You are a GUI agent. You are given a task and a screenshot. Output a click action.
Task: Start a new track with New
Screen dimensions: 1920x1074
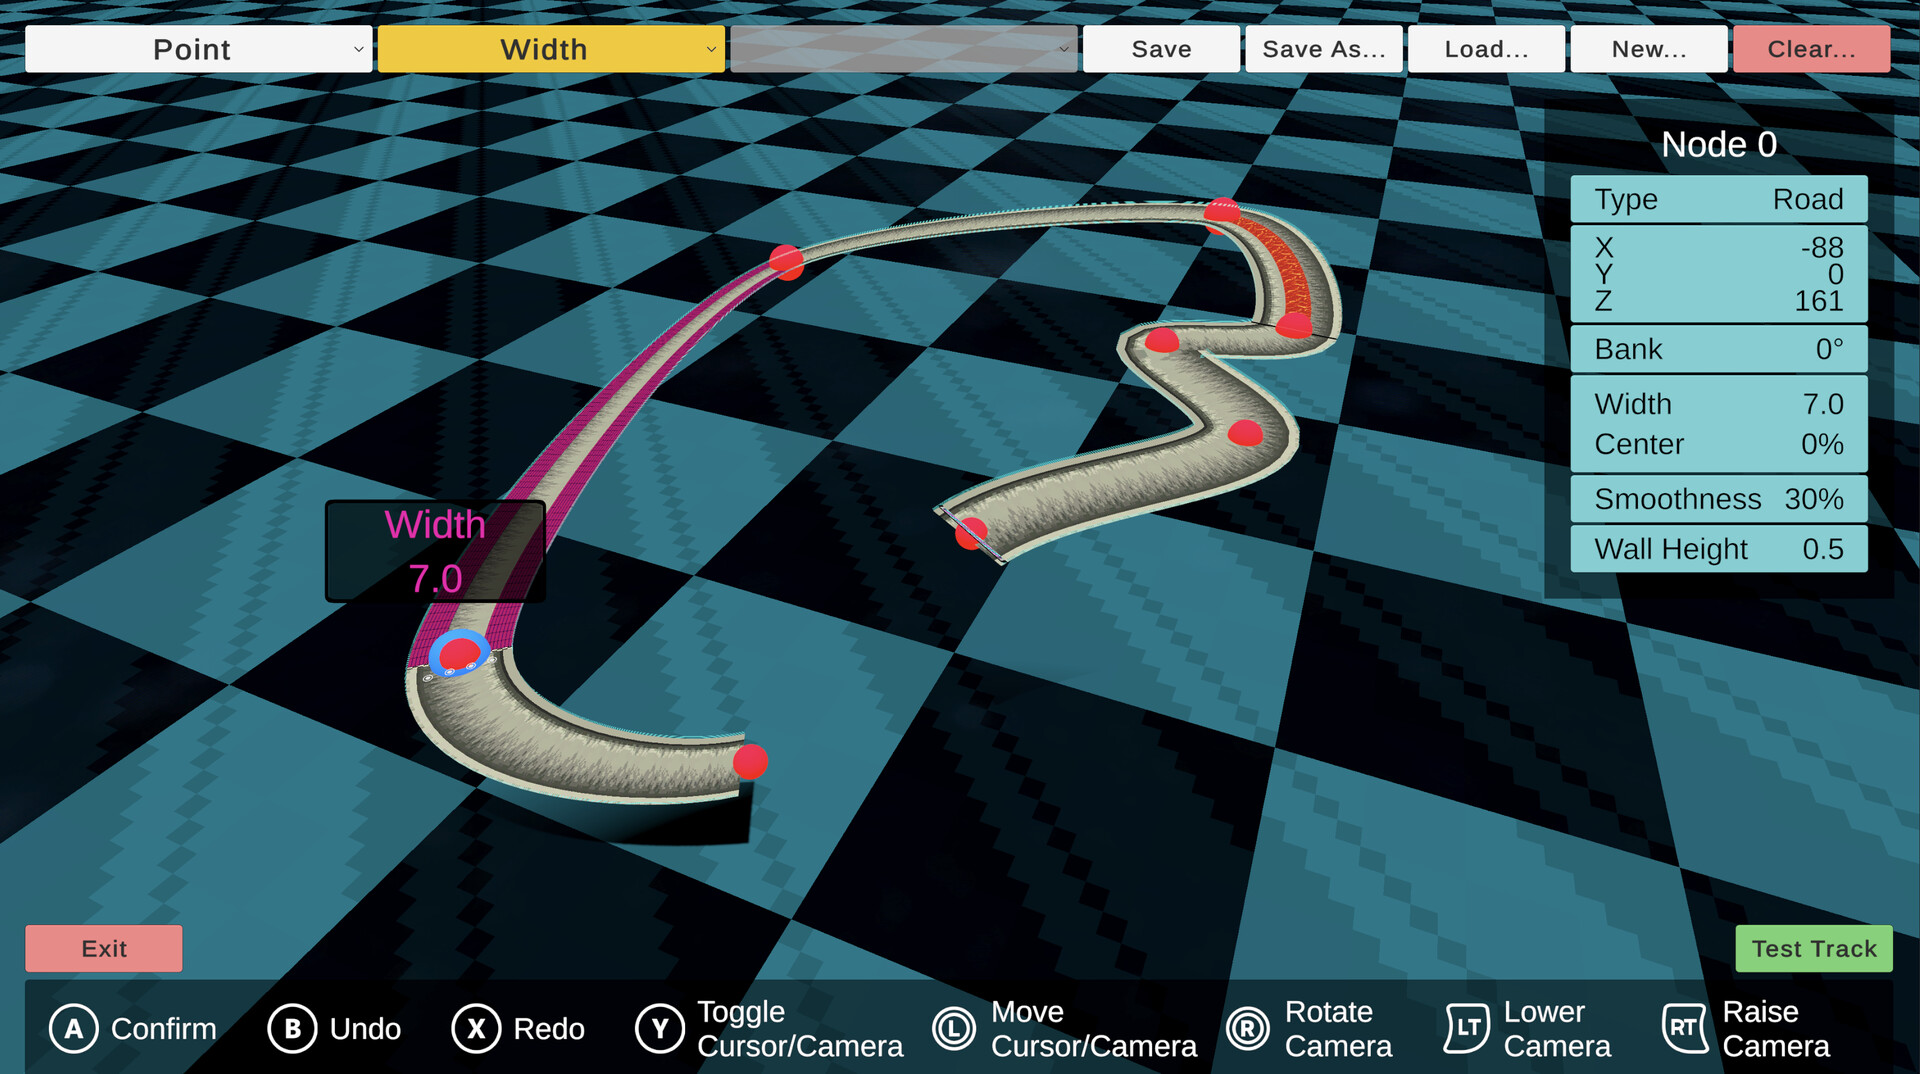(1648, 48)
